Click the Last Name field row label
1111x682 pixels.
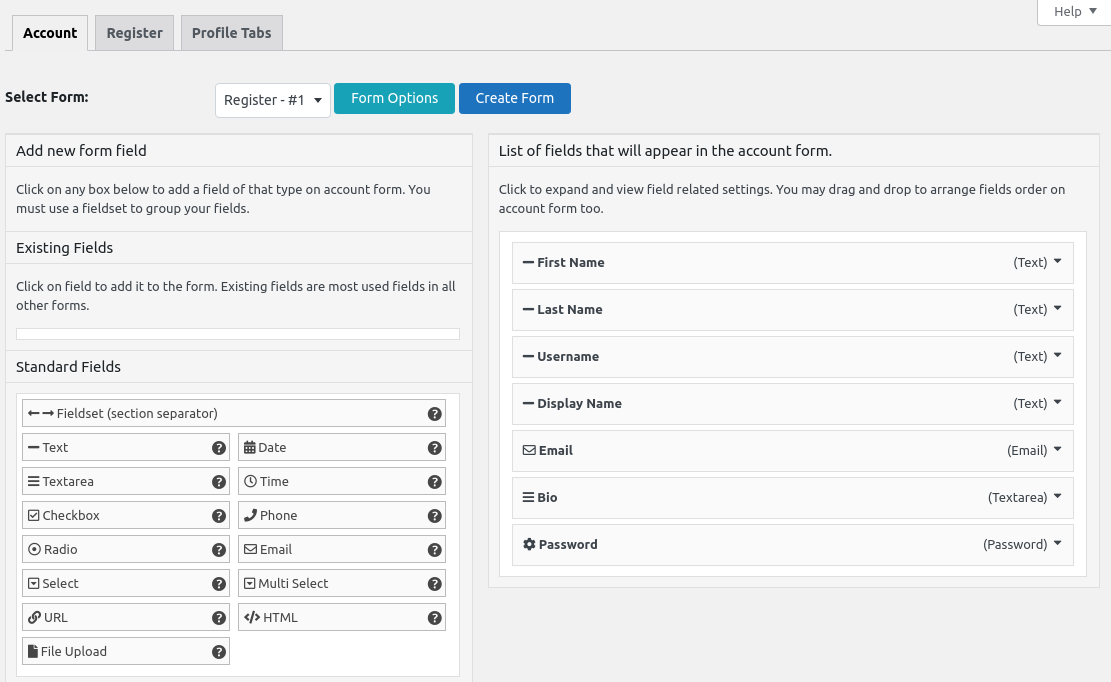(x=570, y=309)
